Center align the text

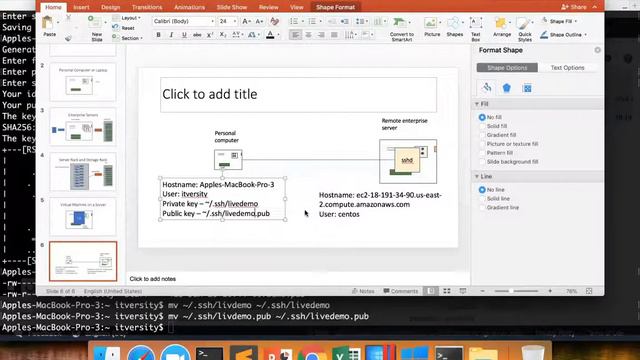tap(308, 35)
